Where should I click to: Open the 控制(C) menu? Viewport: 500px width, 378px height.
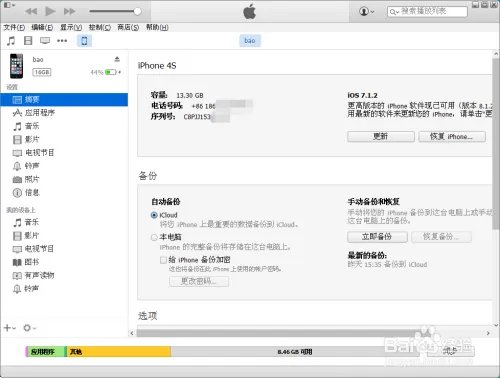(x=100, y=27)
